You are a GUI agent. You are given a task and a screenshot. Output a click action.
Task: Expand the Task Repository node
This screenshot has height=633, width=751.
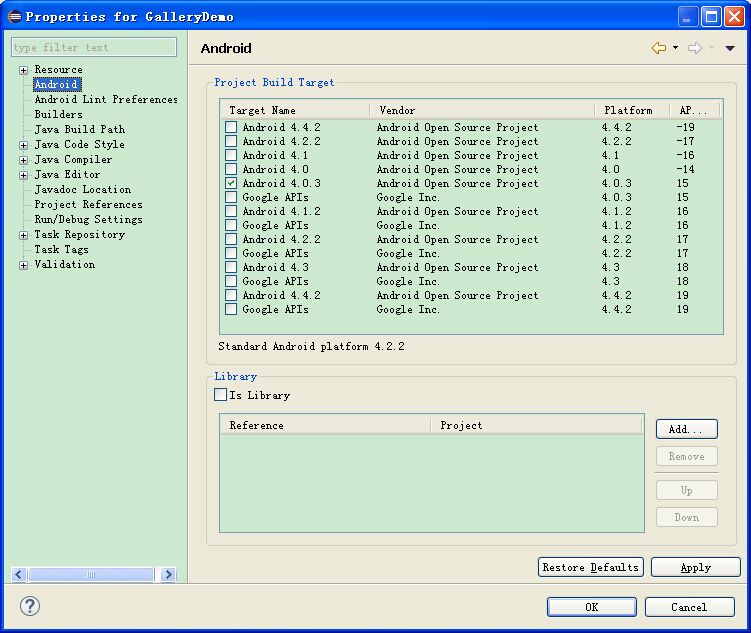[x=23, y=235]
